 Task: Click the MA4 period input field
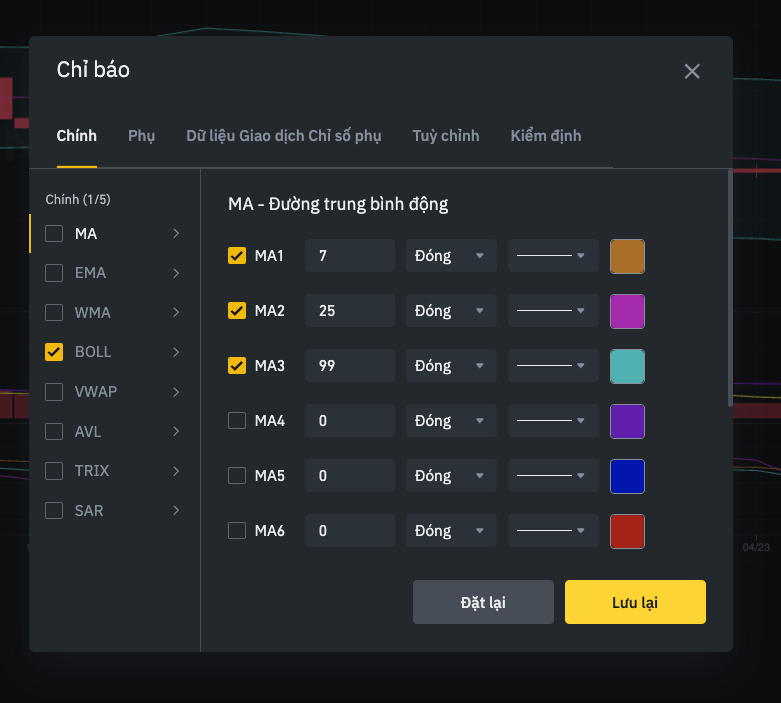pos(350,421)
